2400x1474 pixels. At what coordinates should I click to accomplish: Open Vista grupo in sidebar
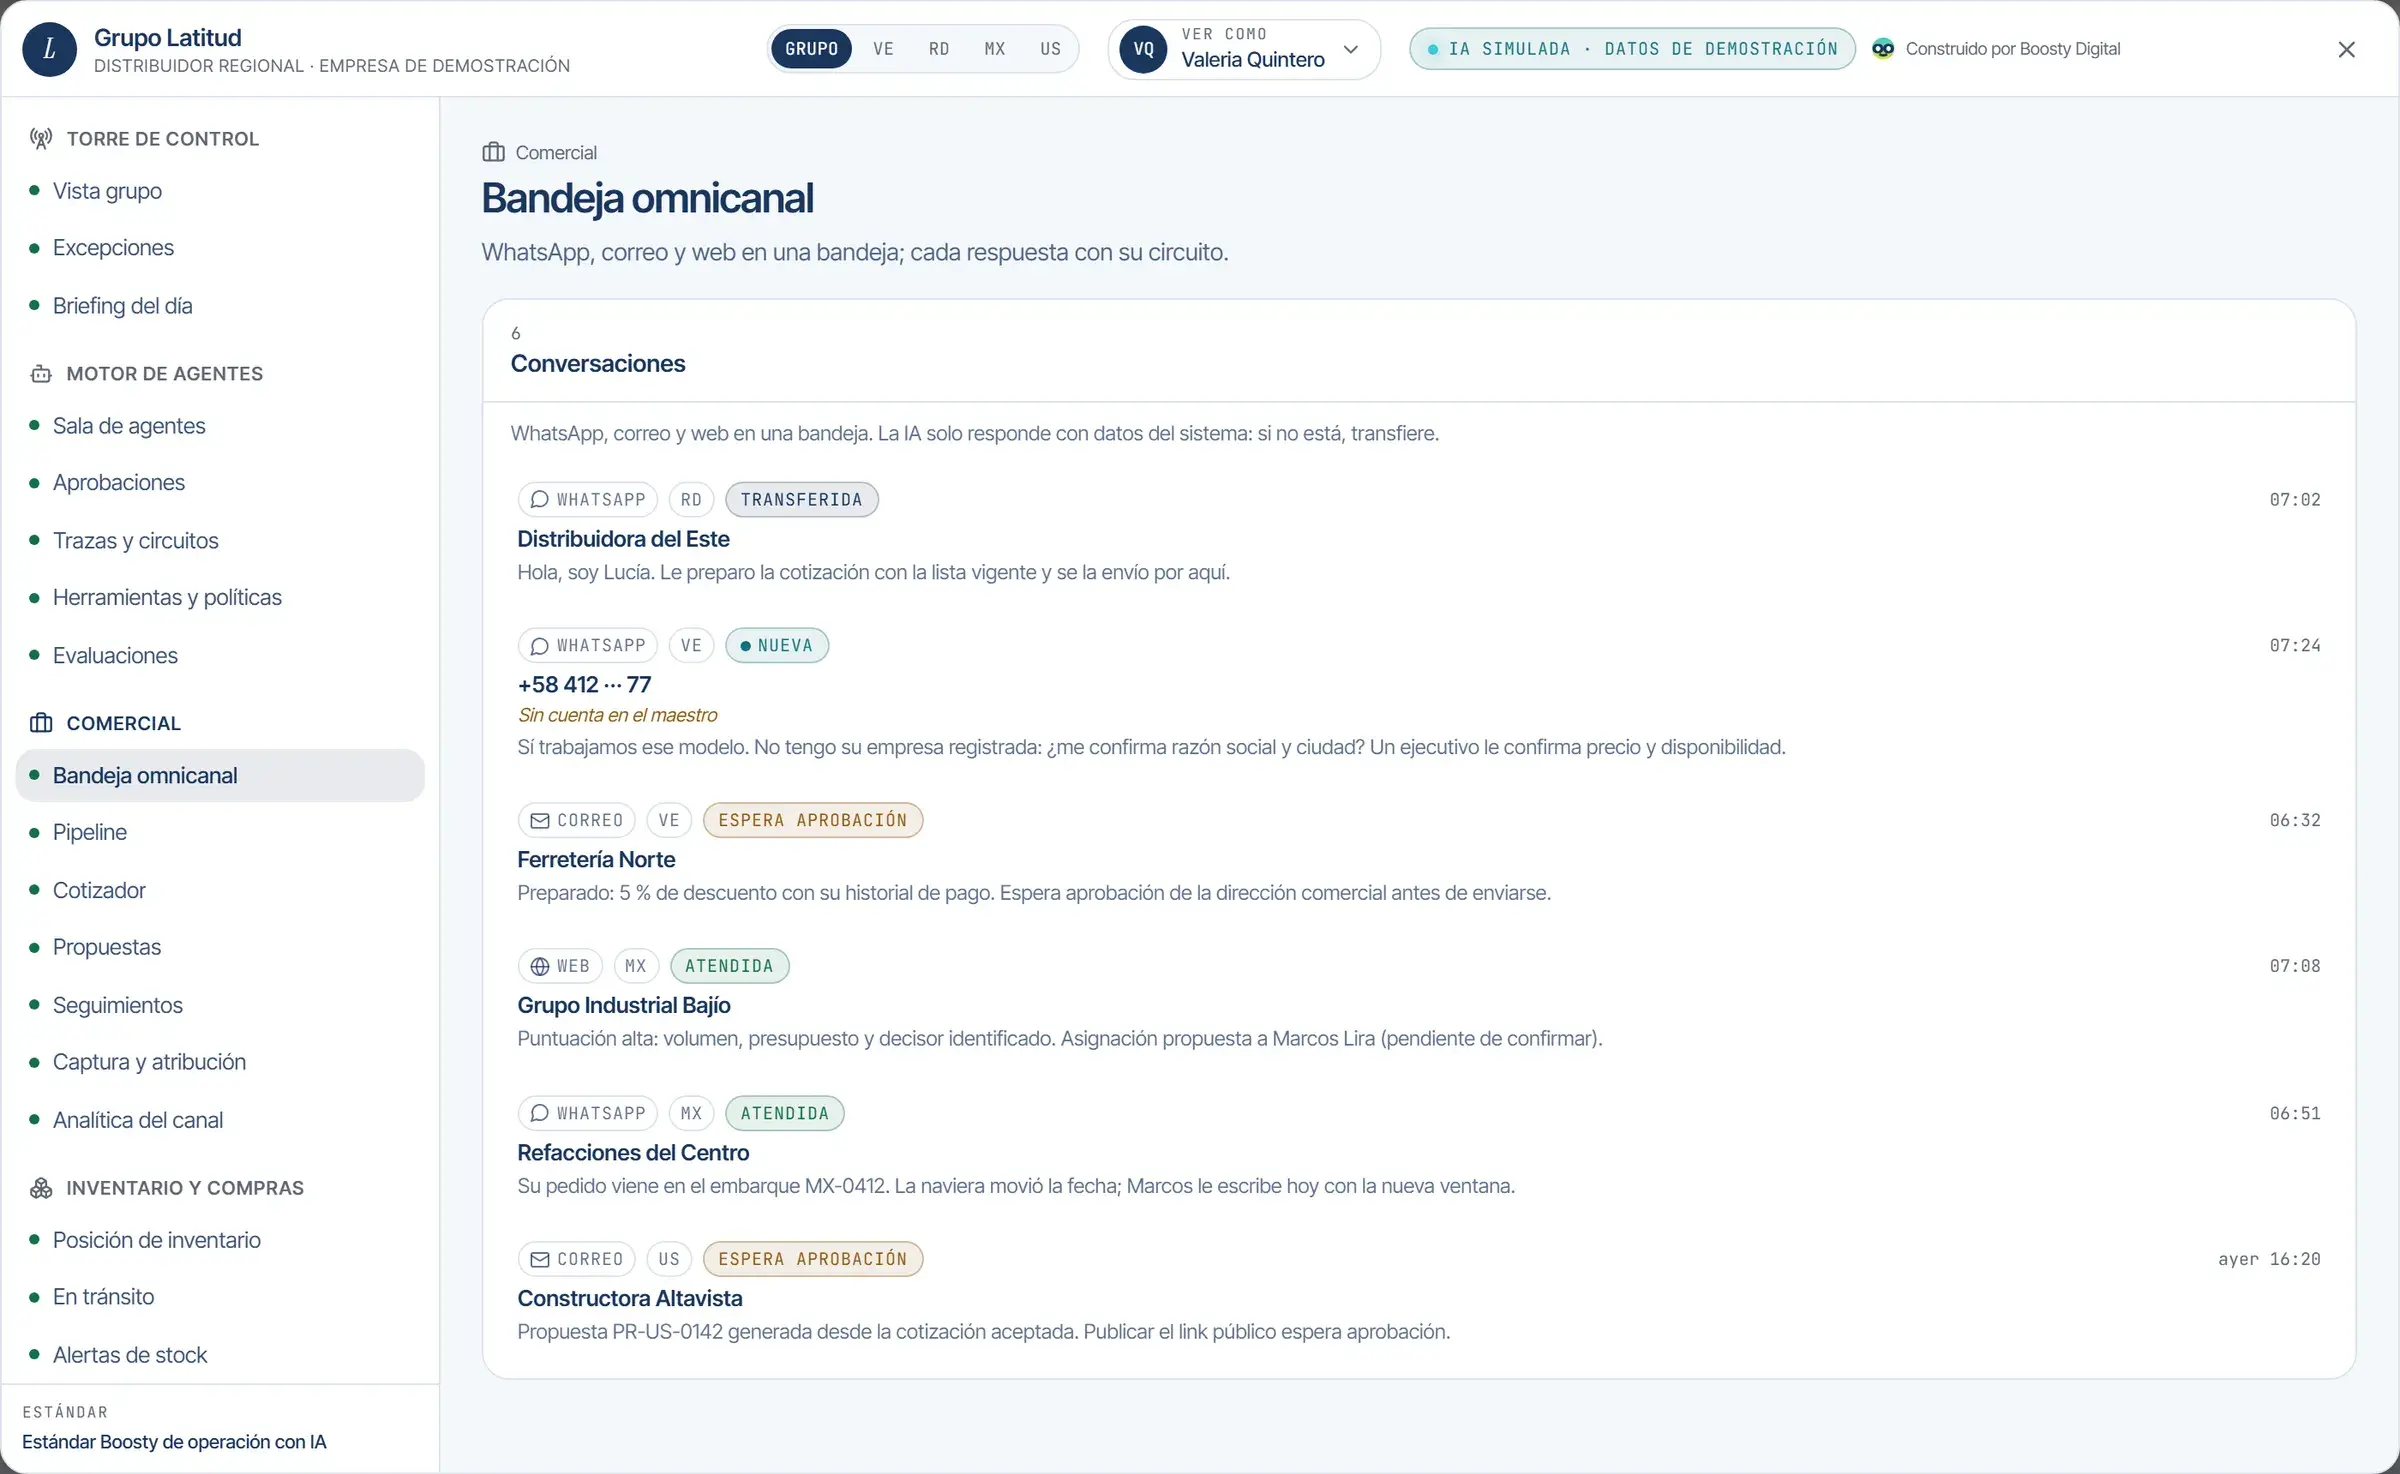point(220,191)
